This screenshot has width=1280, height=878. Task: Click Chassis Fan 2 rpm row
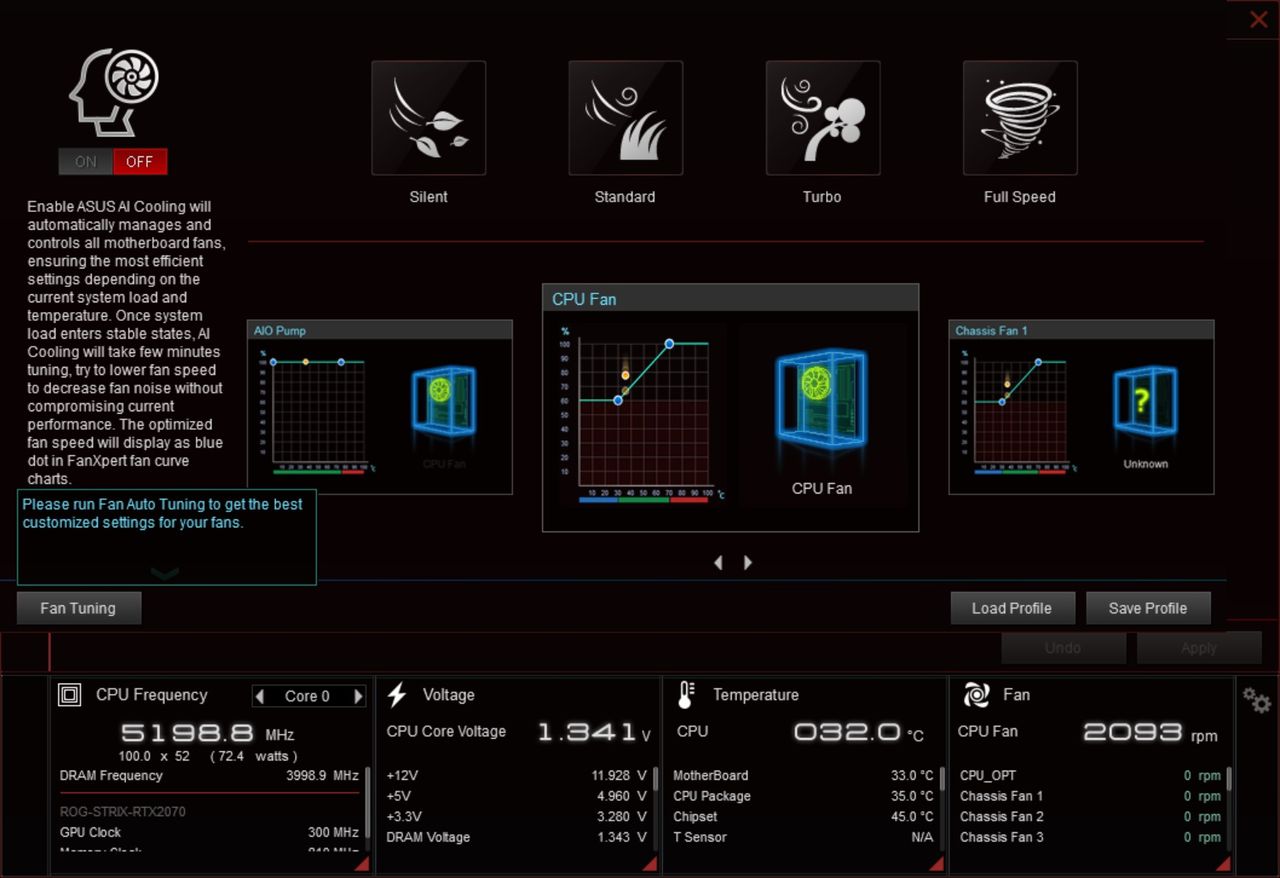1090,817
